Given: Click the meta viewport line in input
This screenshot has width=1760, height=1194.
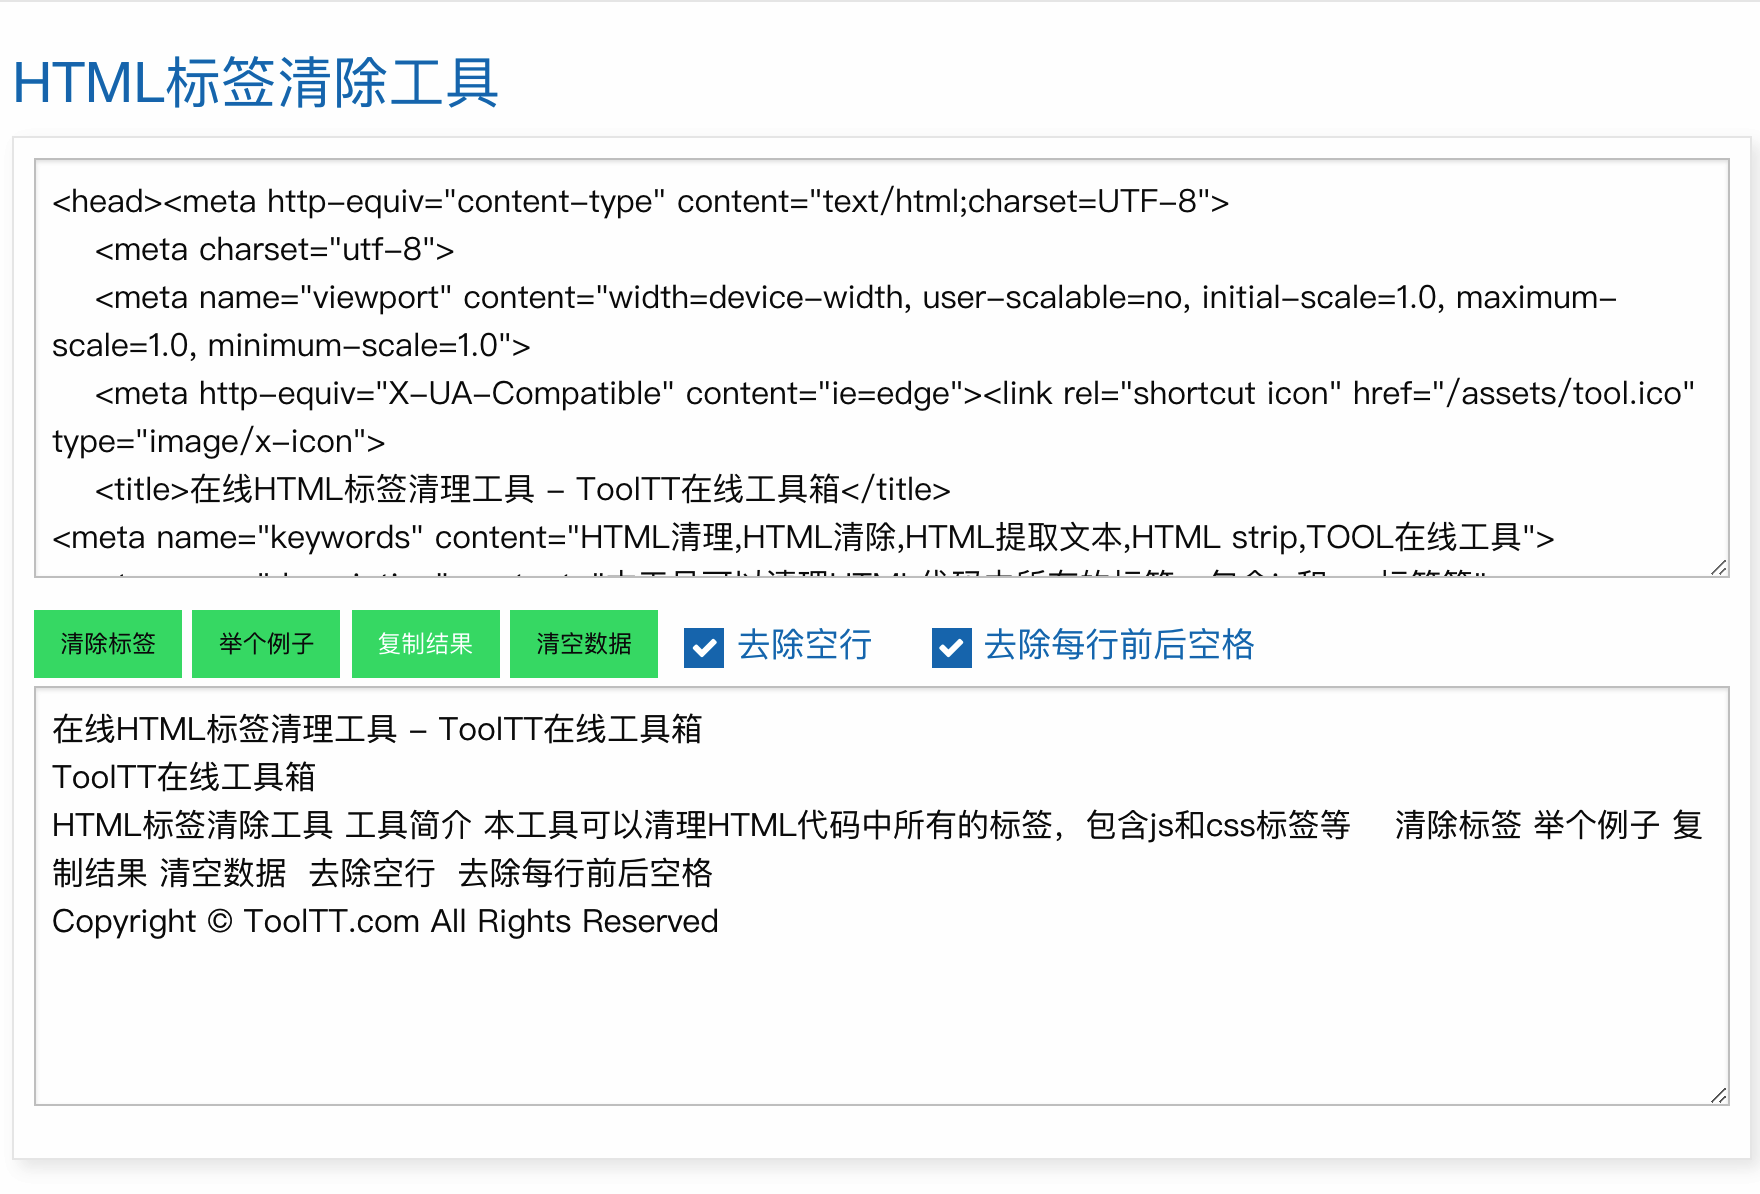Looking at the screenshot, I should click(x=834, y=321).
